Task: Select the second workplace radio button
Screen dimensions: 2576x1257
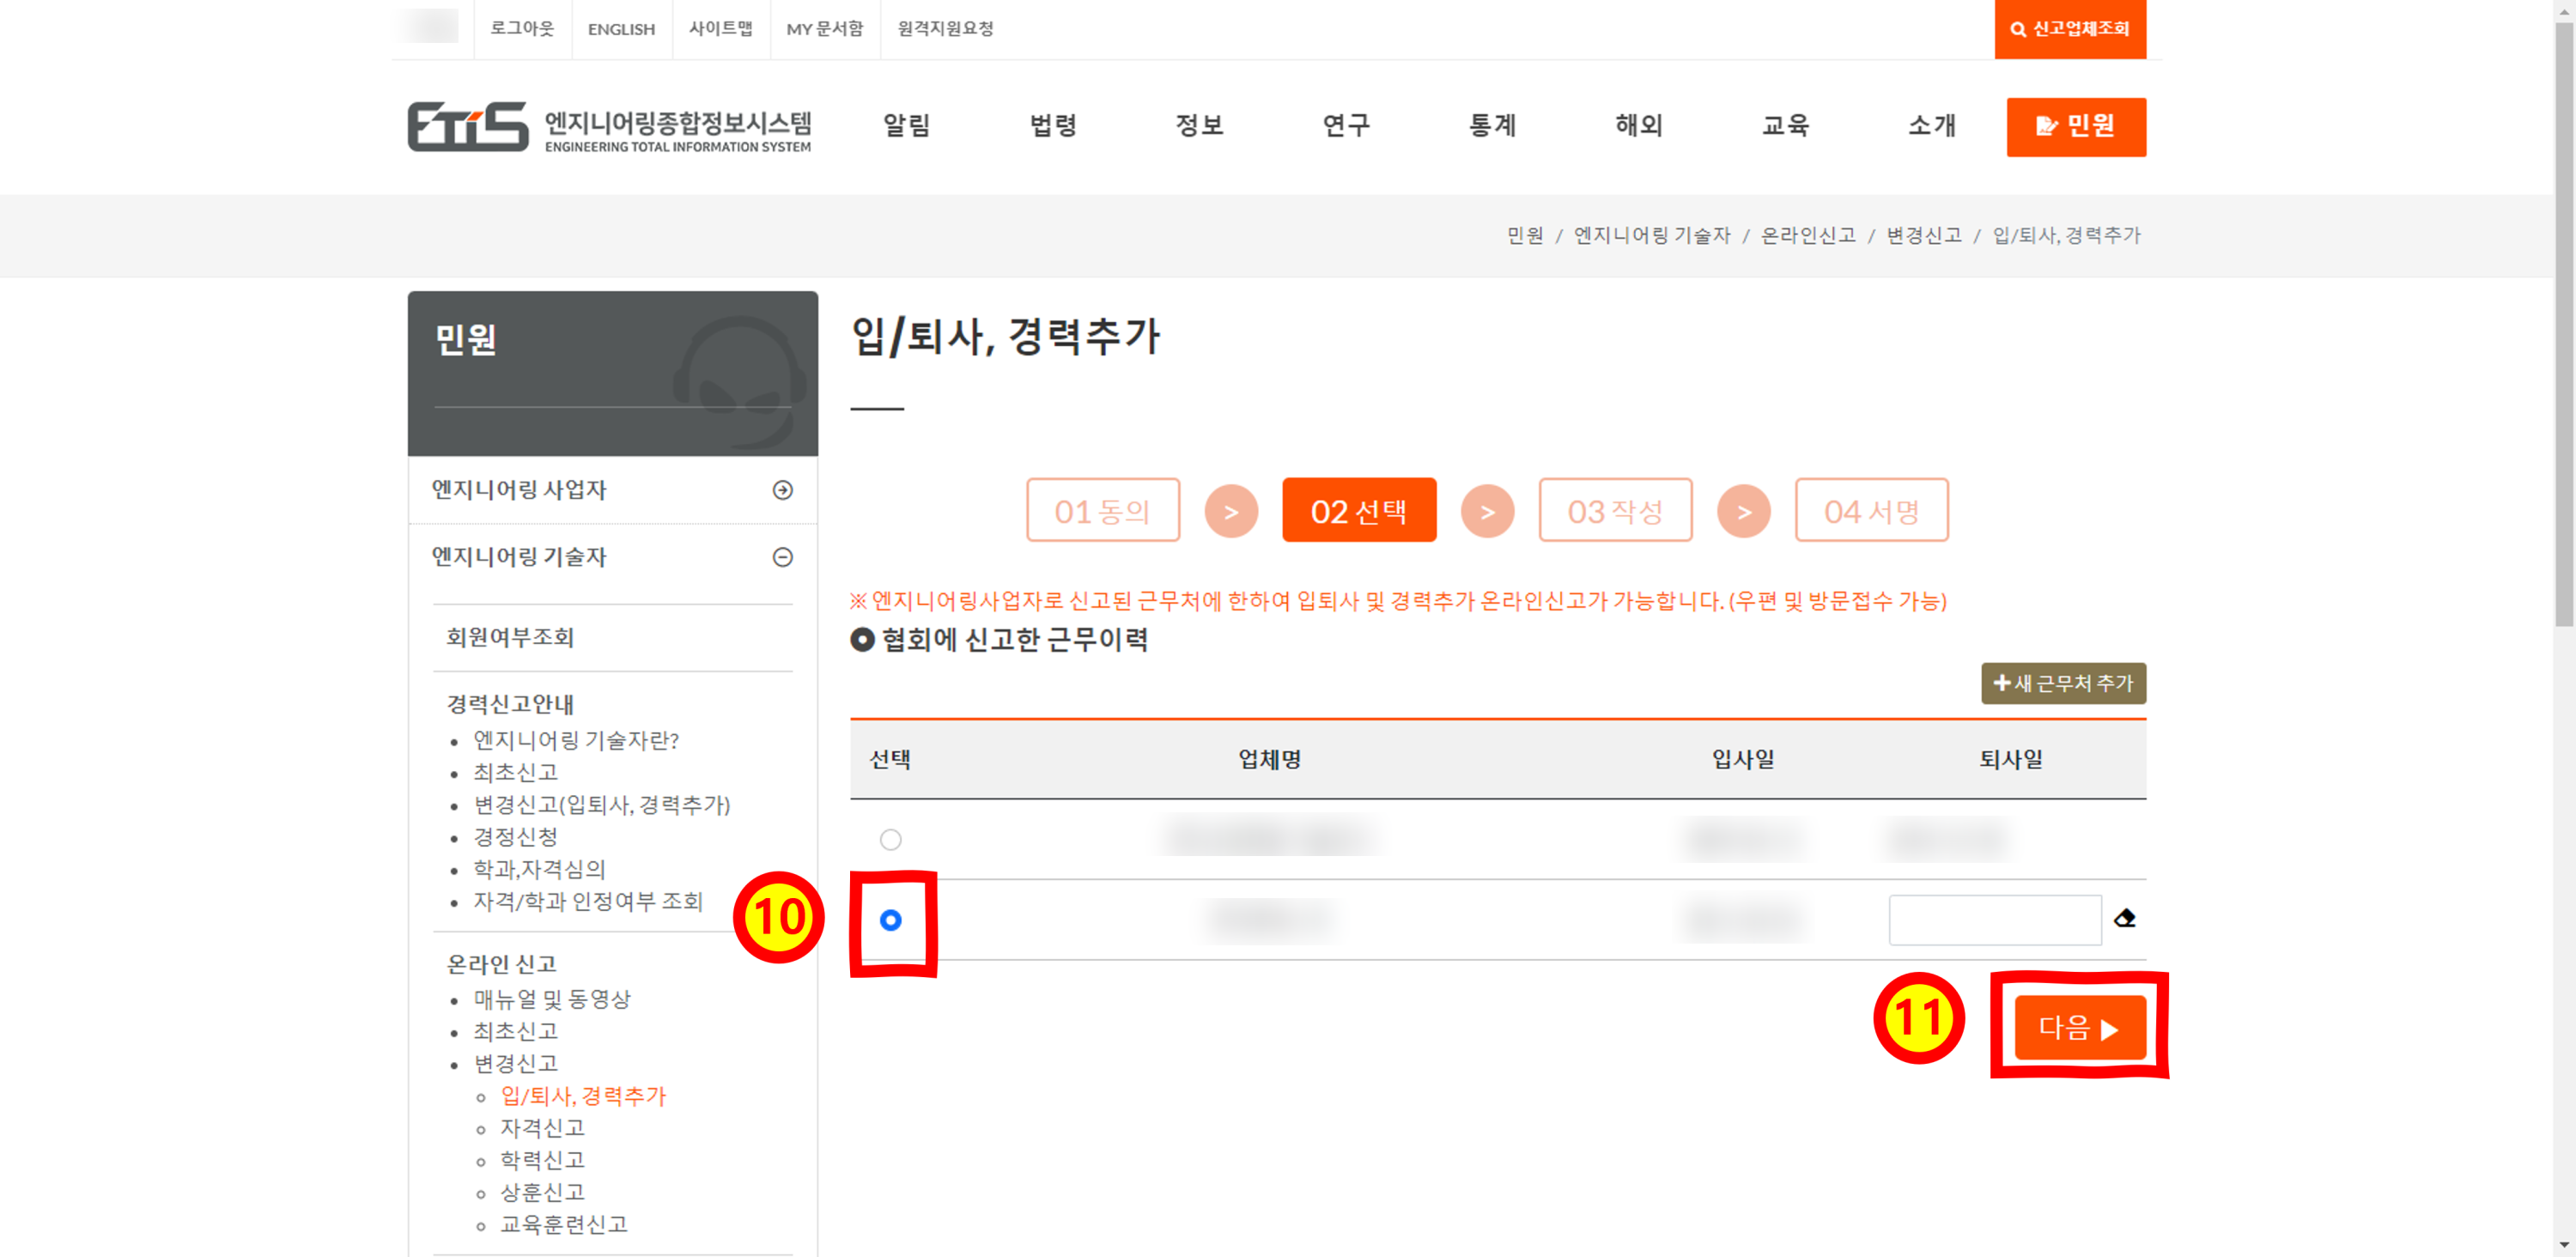Action: (890, 920)
